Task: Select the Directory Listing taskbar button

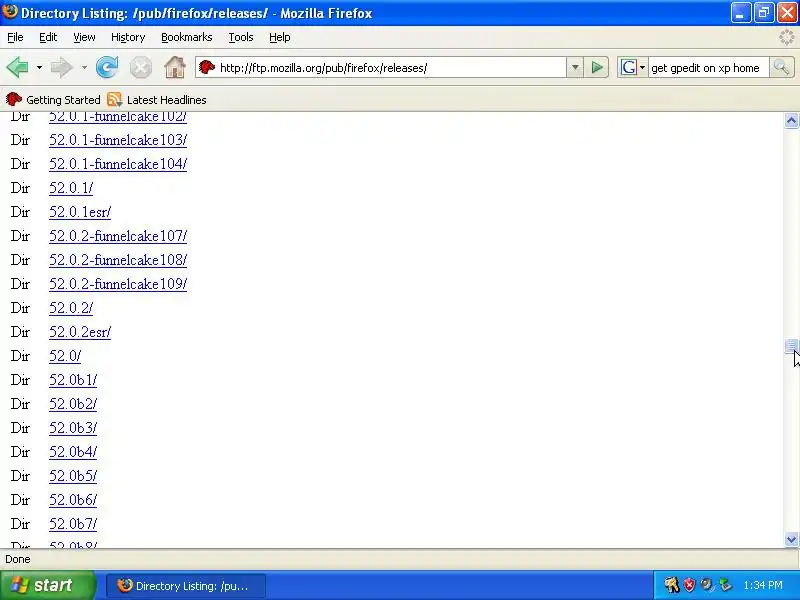Action: [x=186, y=586]
